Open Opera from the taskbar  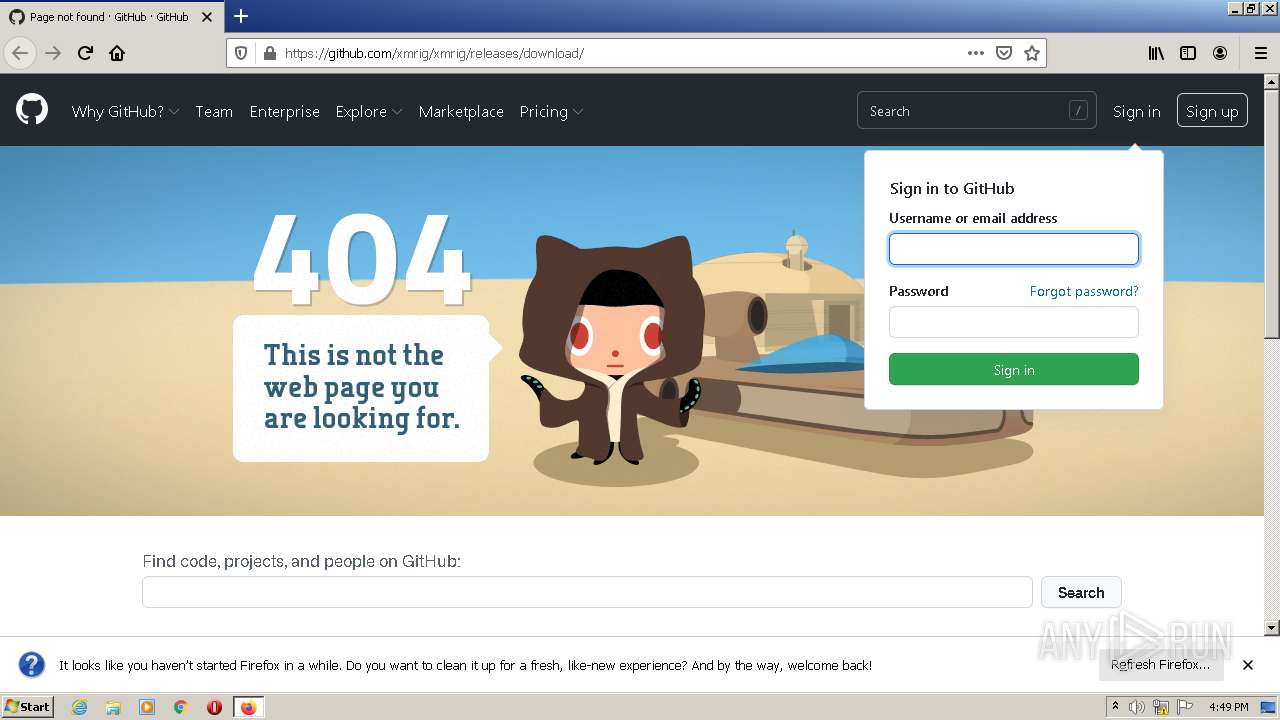pyautogui.click(x=214, y=707)
